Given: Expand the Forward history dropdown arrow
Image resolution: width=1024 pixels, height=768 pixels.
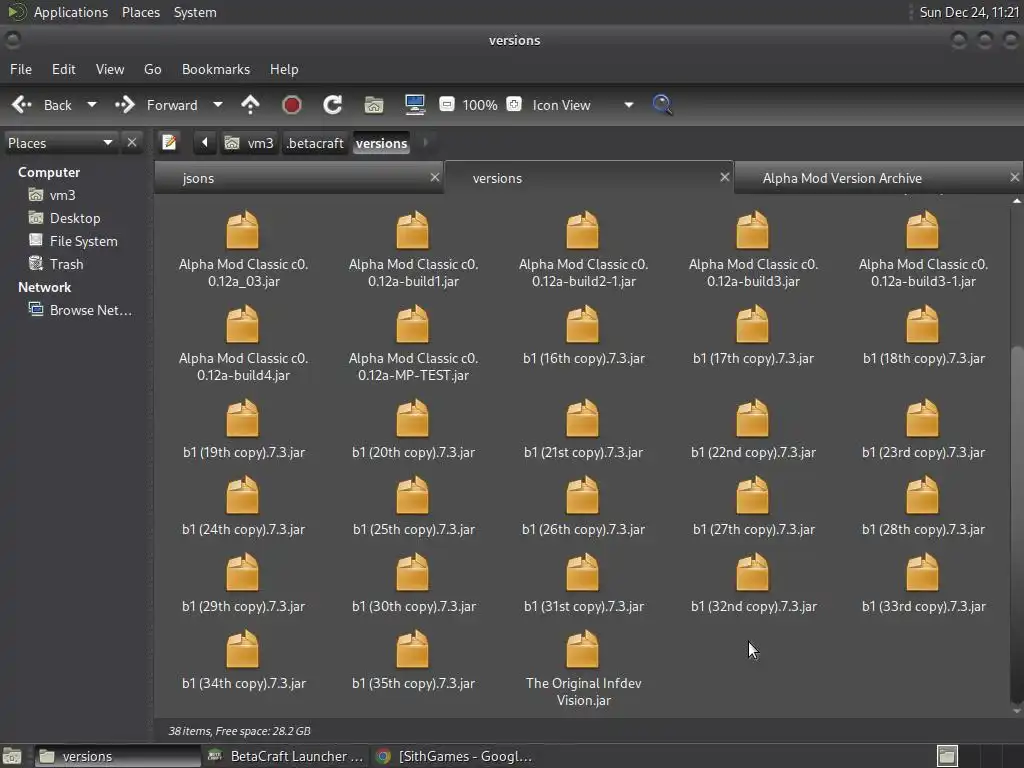Looking at the screenshot, I should (217, 105).
